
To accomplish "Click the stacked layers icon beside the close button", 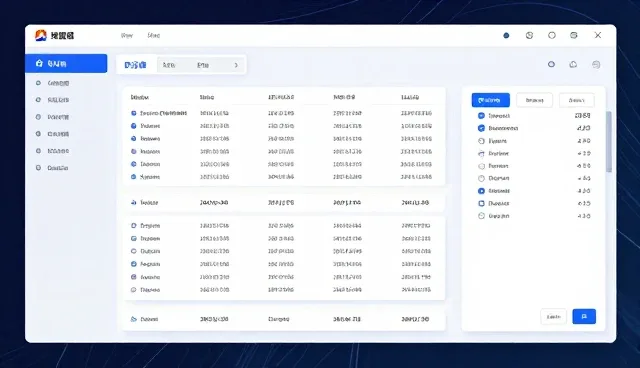I will pos(574,35).
